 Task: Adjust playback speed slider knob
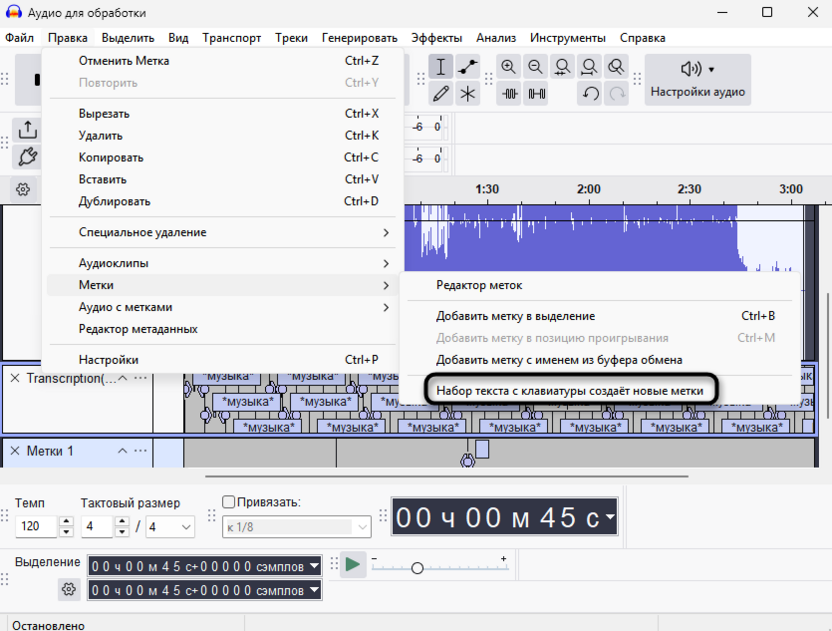click(418, 568)
